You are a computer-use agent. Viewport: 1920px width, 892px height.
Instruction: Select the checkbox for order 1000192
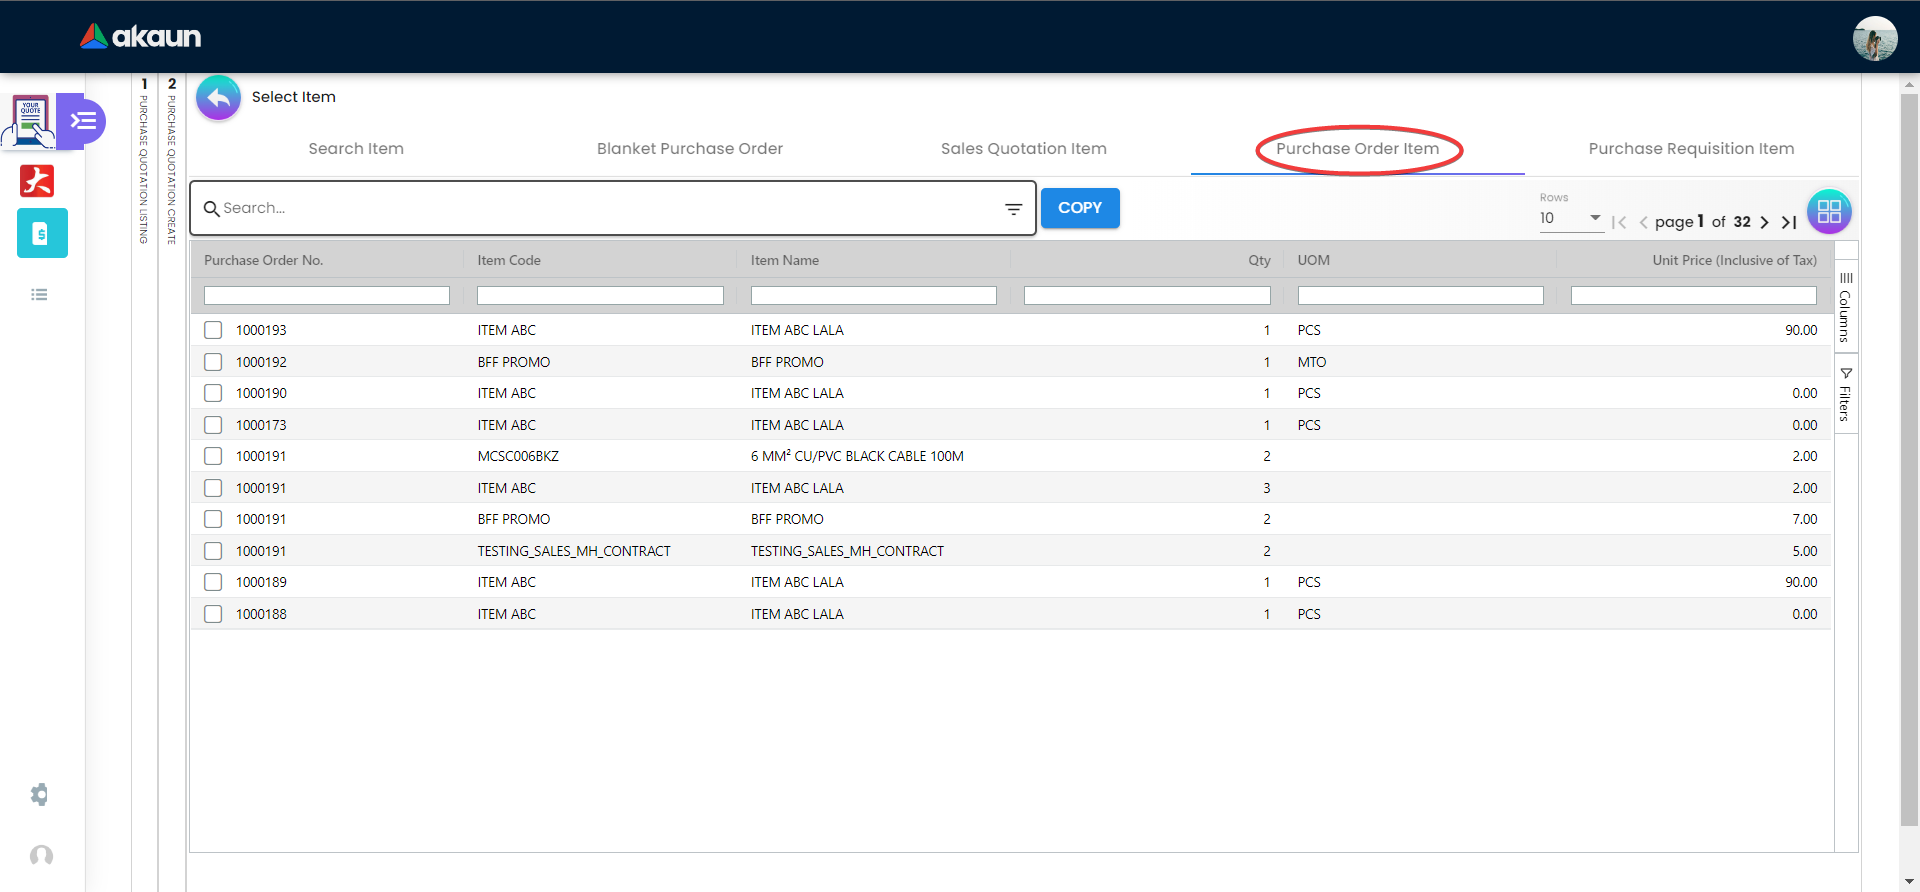213,362
